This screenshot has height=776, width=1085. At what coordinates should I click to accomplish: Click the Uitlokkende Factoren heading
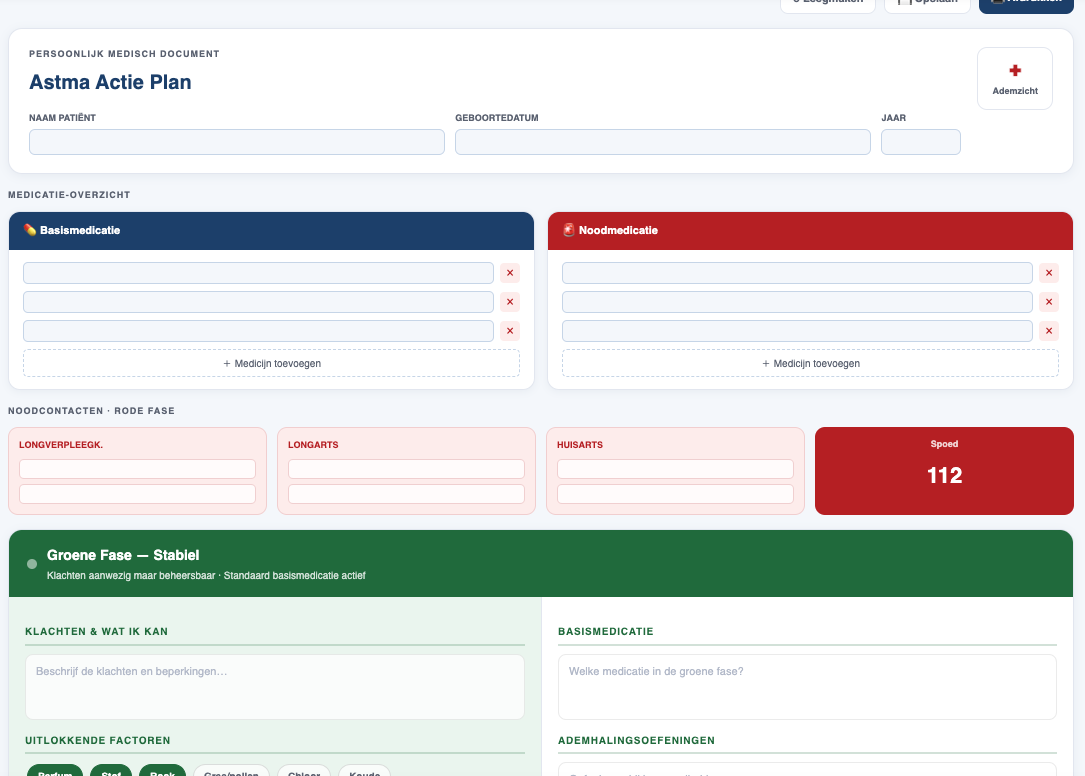coord(98,740)
